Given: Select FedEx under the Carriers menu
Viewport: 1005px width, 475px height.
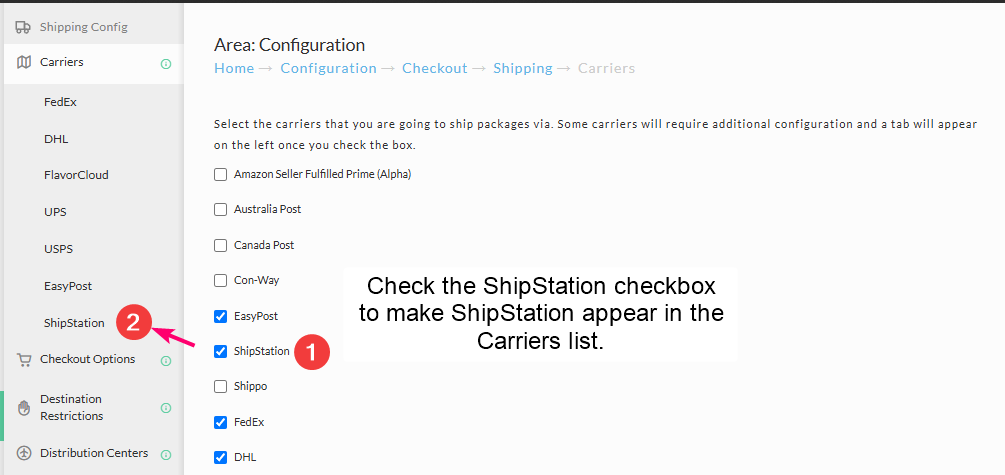Looking at the screenshot, I should tap(60, 102).
